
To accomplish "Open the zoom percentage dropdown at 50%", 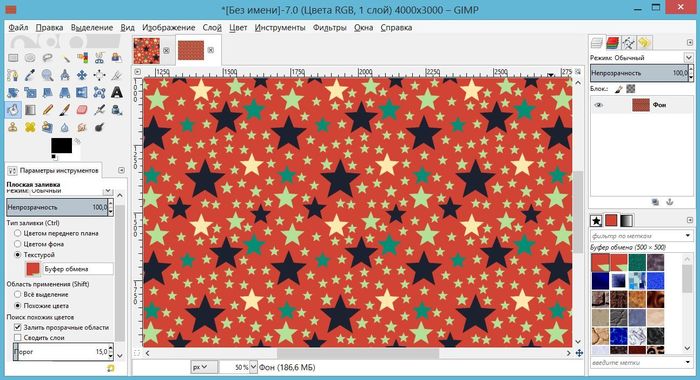I will pyautogui.click(x=253, y=367).
